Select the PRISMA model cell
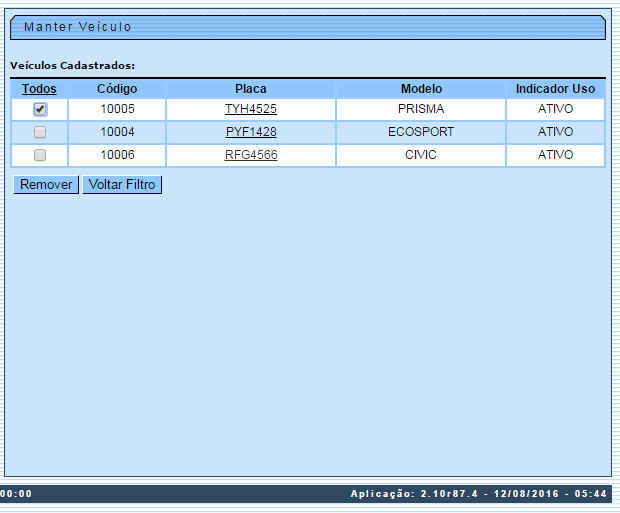This screenshot has height=513, width=620. pyautogui.click(x=421, y=109)
